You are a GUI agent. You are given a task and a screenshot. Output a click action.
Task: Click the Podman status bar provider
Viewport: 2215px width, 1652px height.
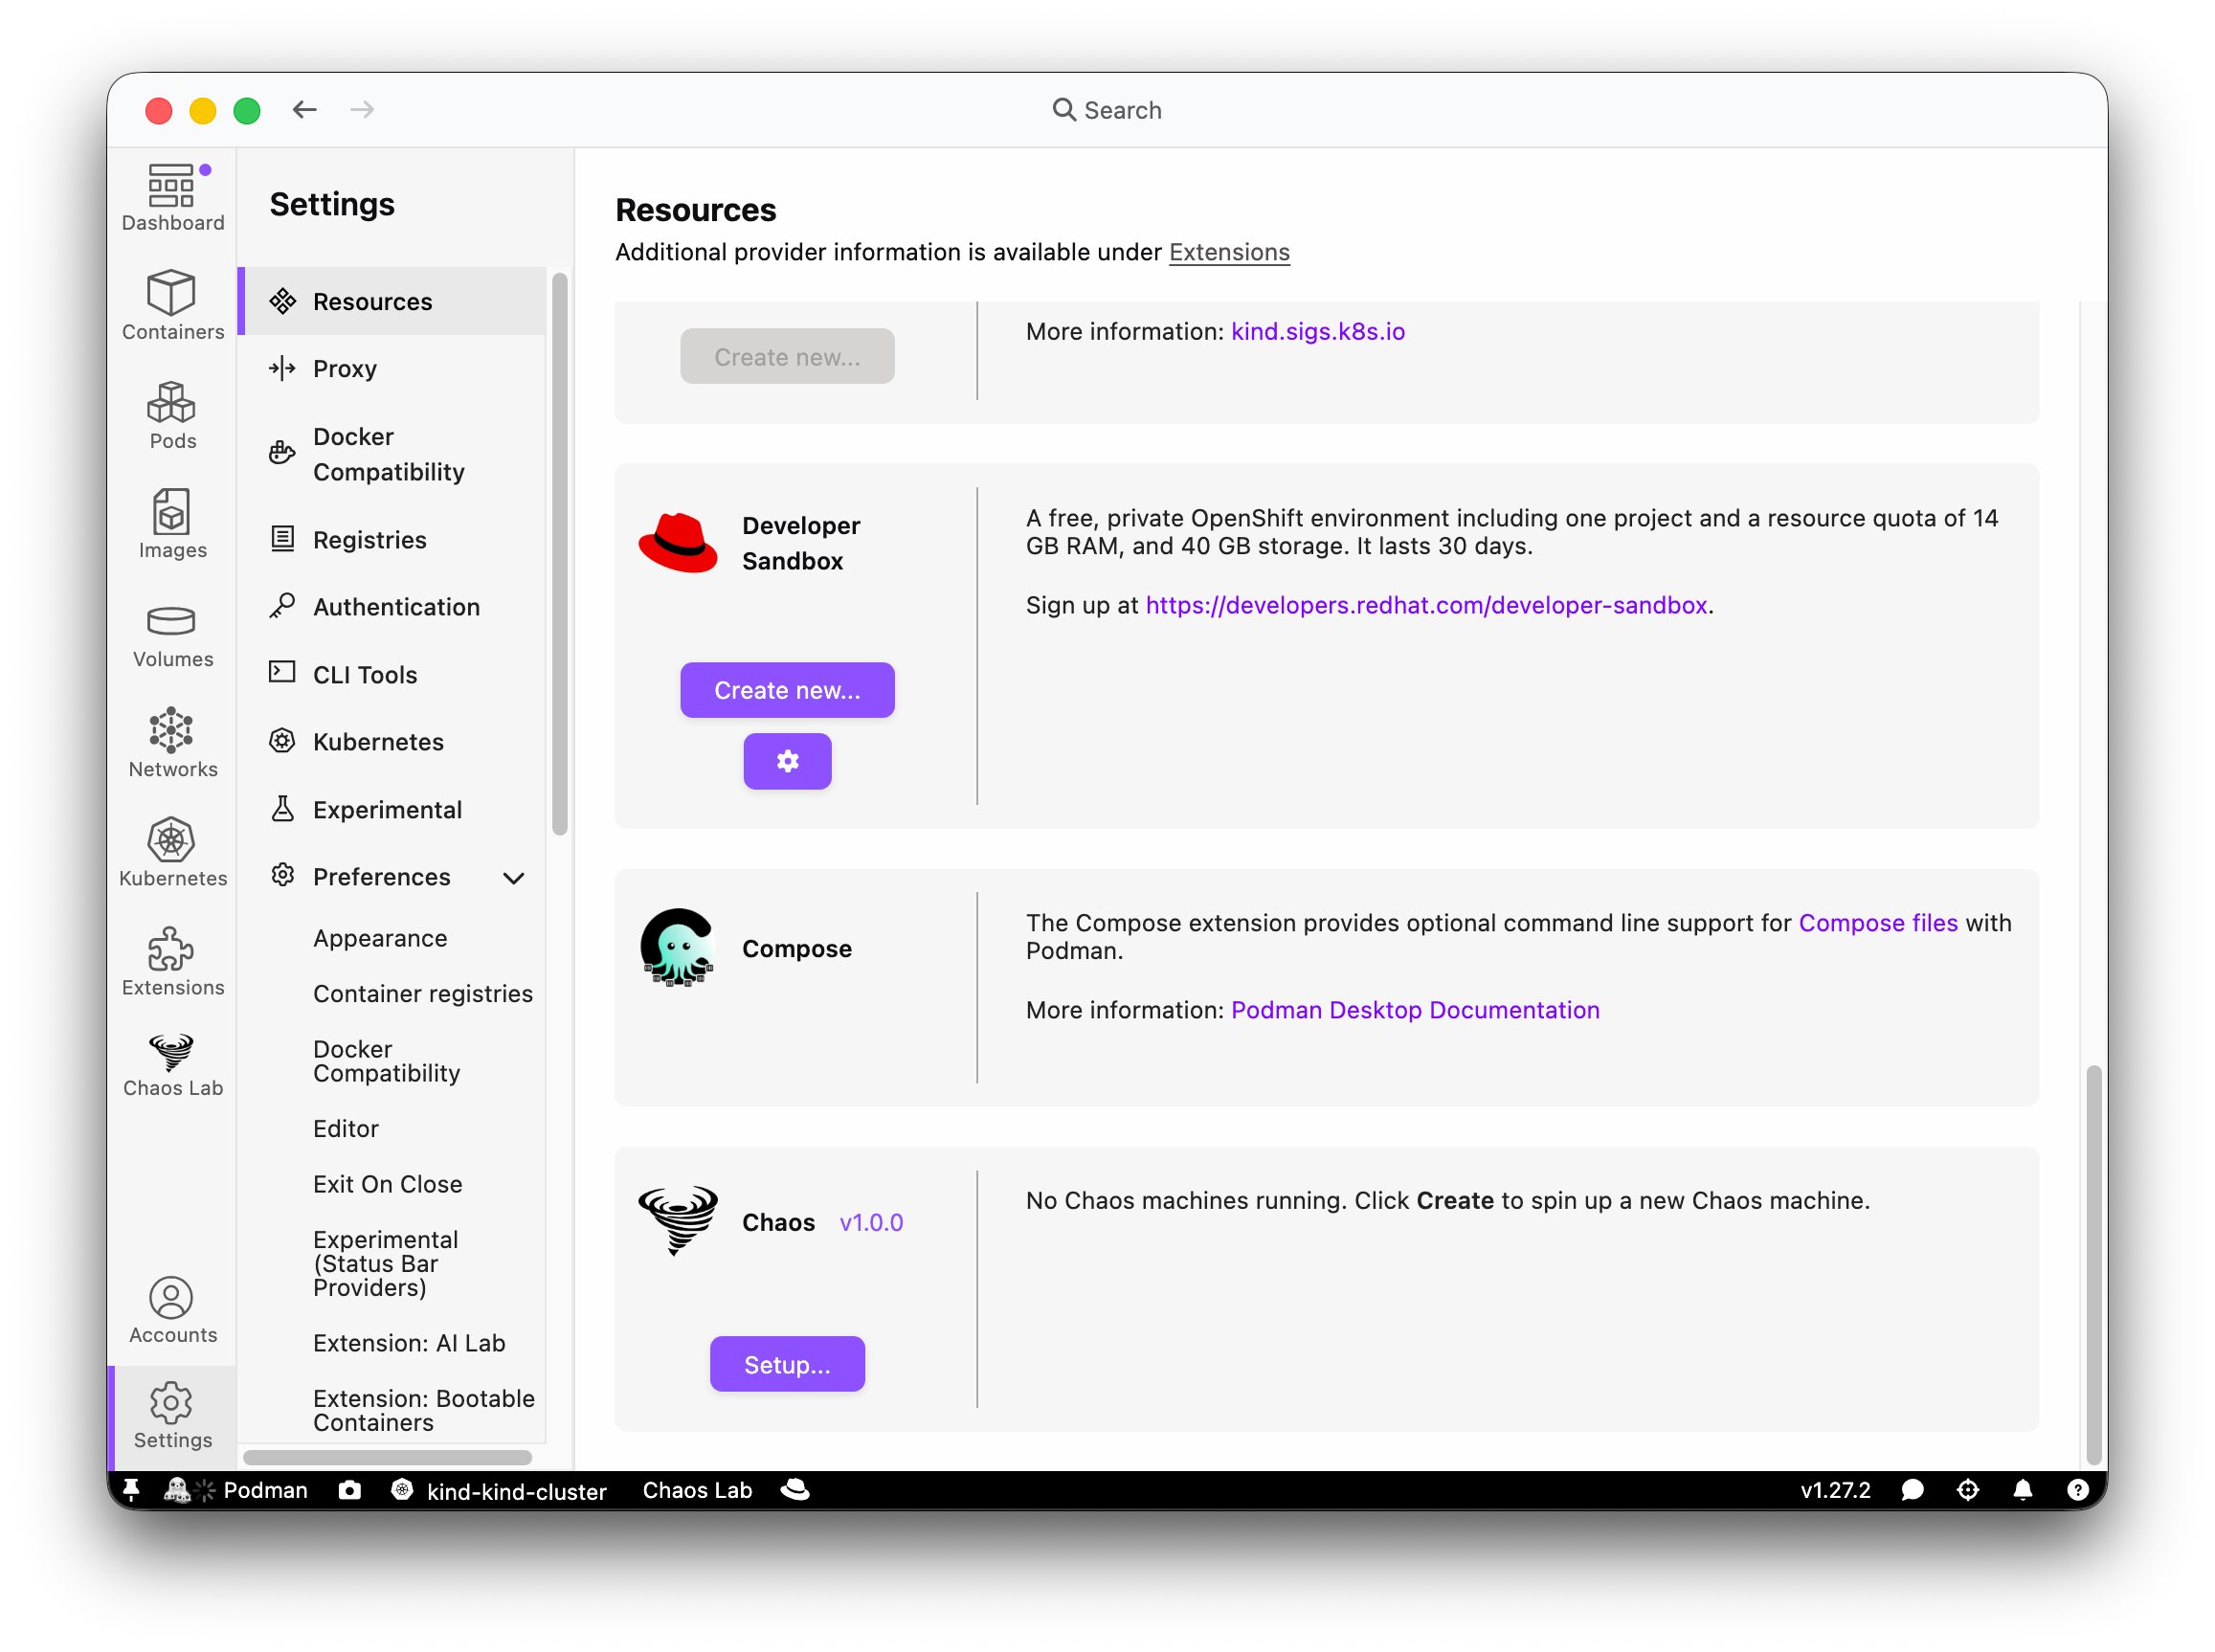[x=237, y=1490]
